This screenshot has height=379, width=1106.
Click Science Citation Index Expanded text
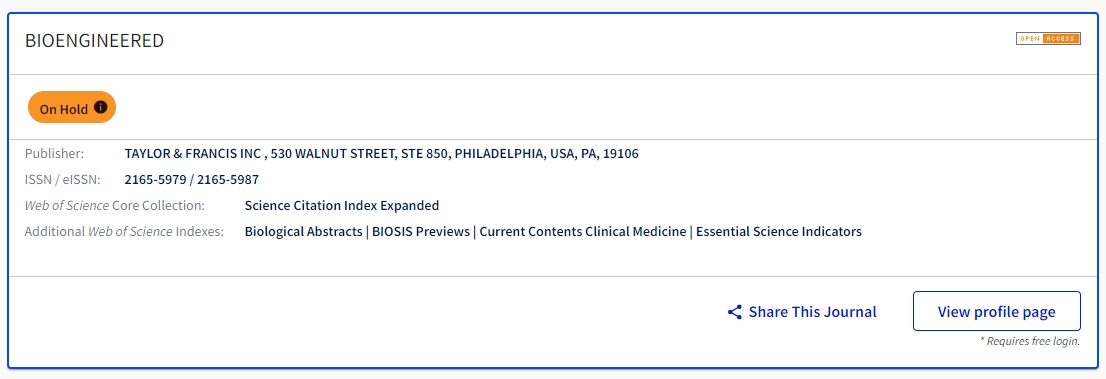click(342, 205)
